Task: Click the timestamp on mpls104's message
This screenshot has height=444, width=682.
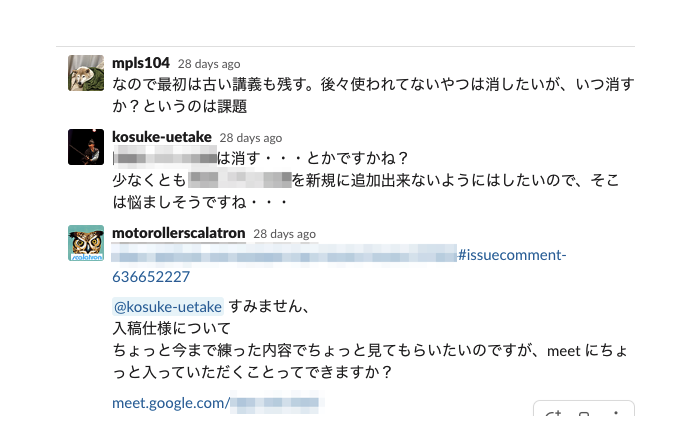Action: pyautogui.click(x=209, y=64)
